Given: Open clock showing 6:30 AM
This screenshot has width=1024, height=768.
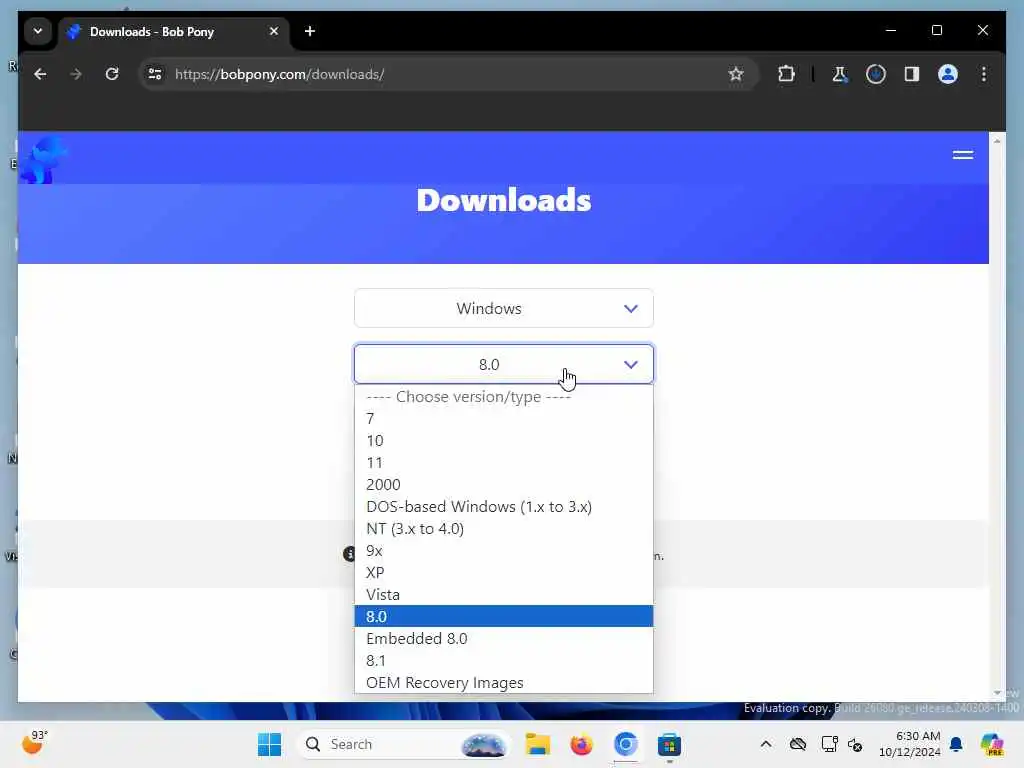Looking at the screenshot, I should point(910,744).
